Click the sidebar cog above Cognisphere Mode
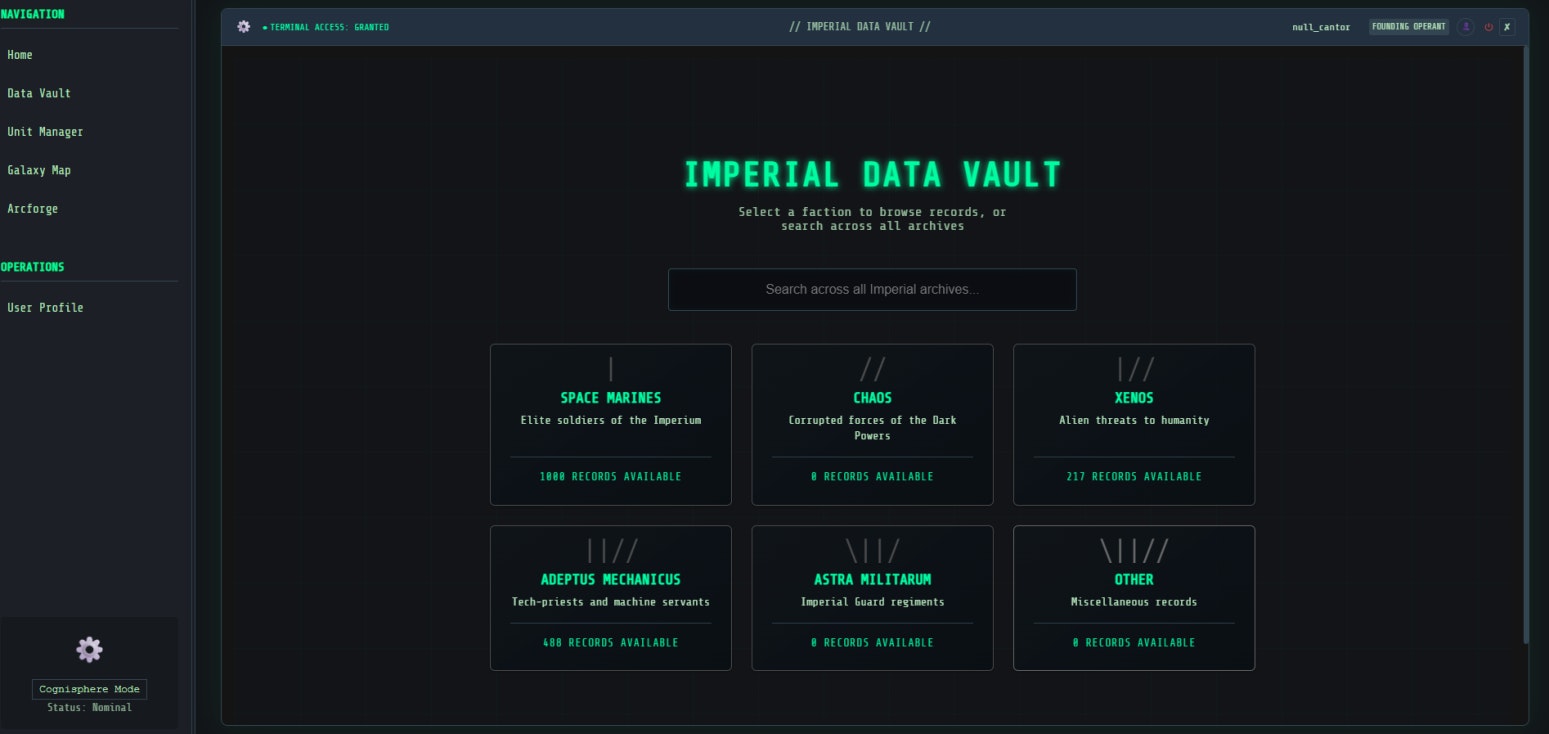The width and height of the screenshot is (1549, 734). (x=89, y=649)
